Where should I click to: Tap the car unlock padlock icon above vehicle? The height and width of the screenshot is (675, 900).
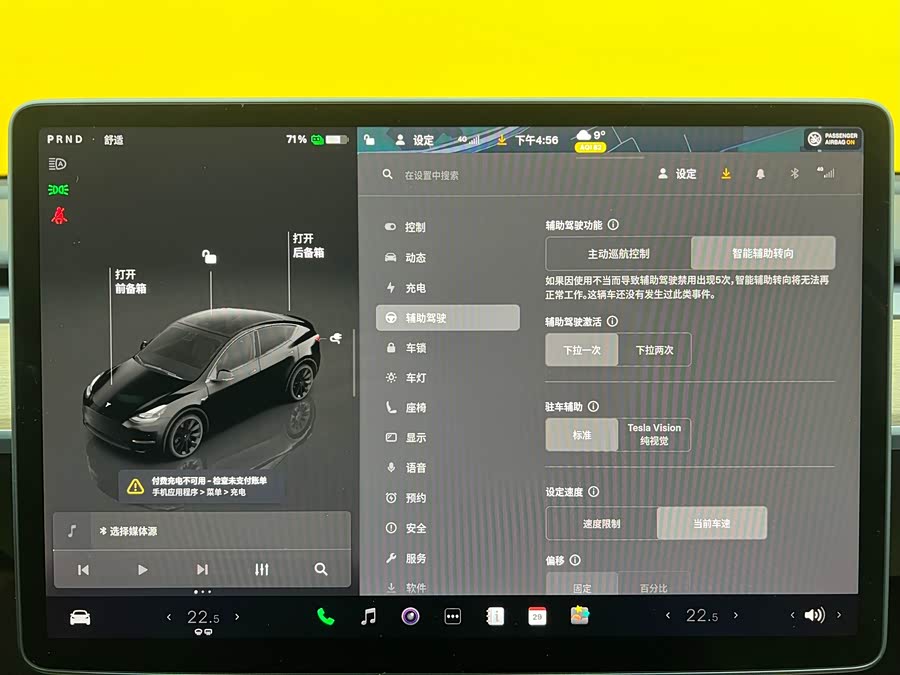[x=210, y=257]
